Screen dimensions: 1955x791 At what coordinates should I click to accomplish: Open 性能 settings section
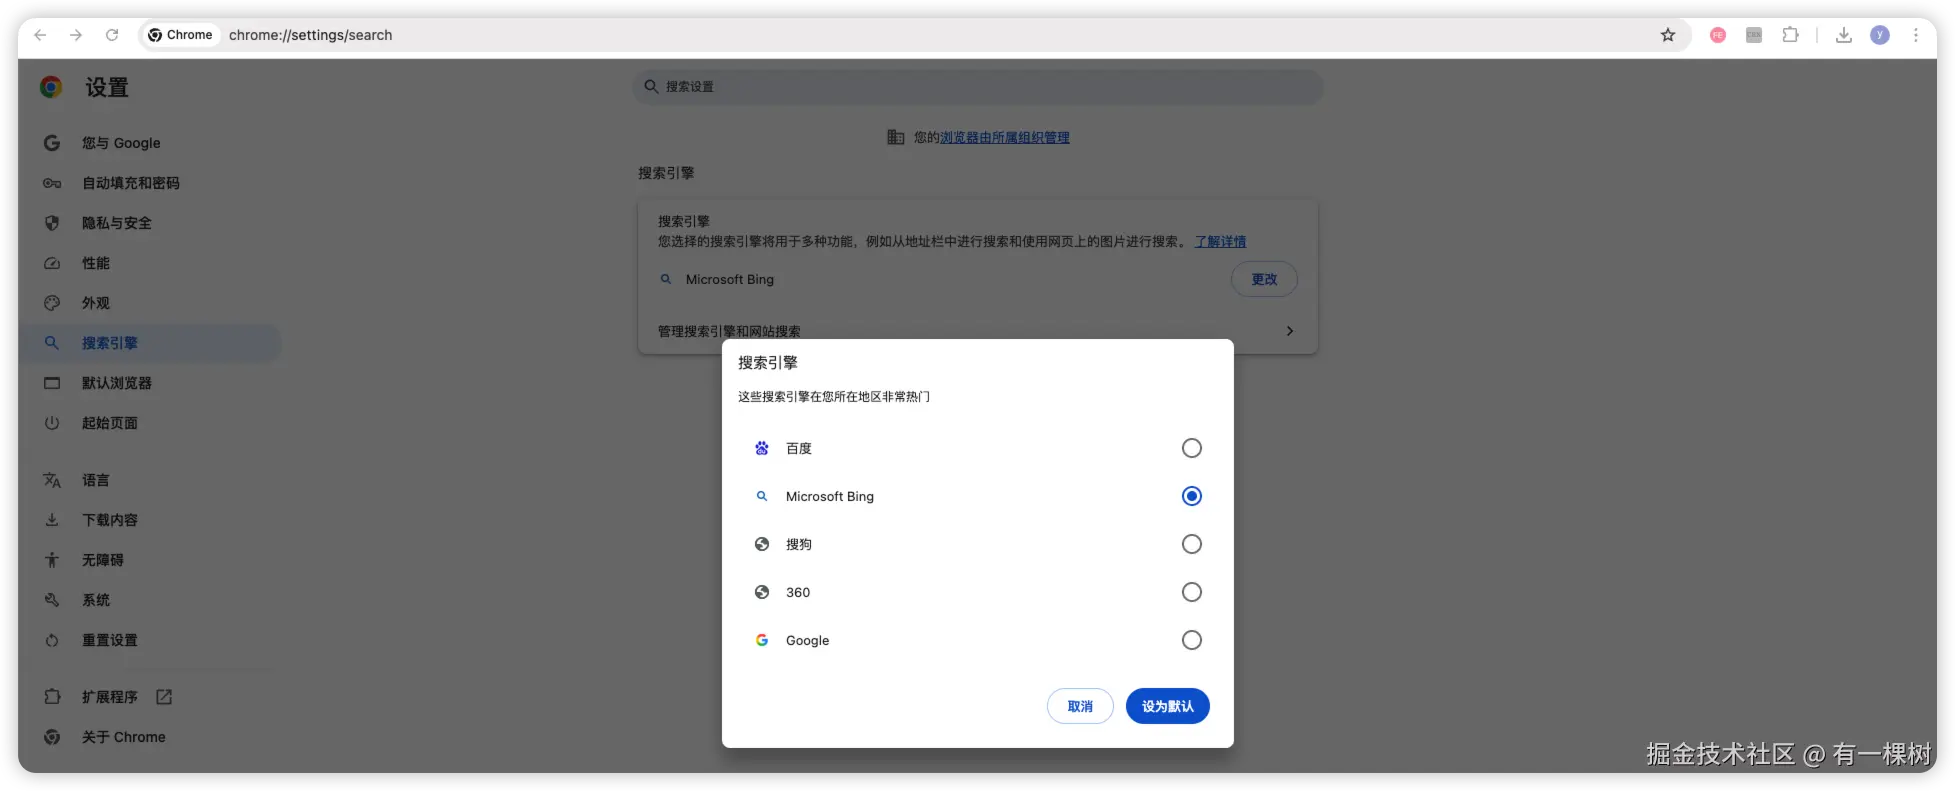tap(150, 263)
